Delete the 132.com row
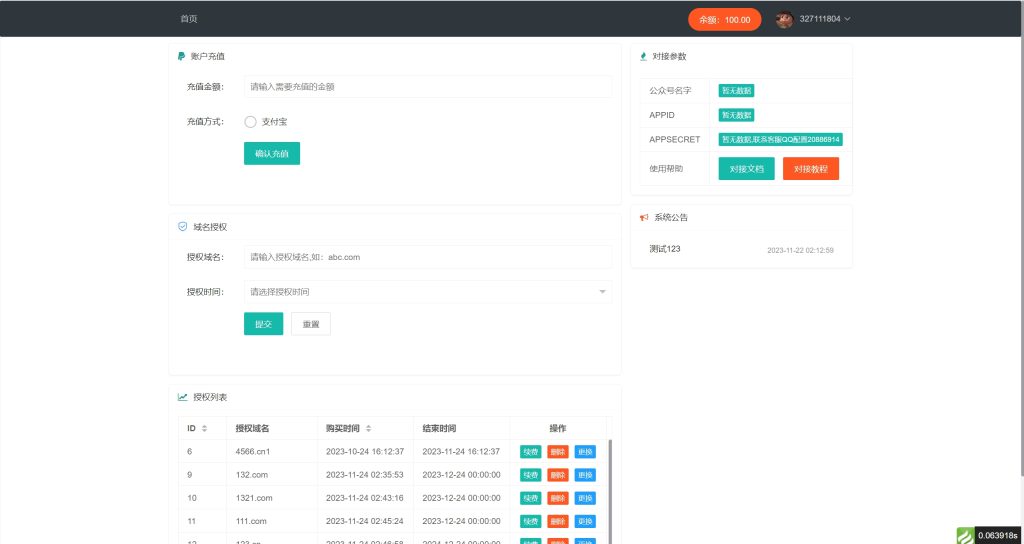1024x544 pixels. [x=558, y=475]
